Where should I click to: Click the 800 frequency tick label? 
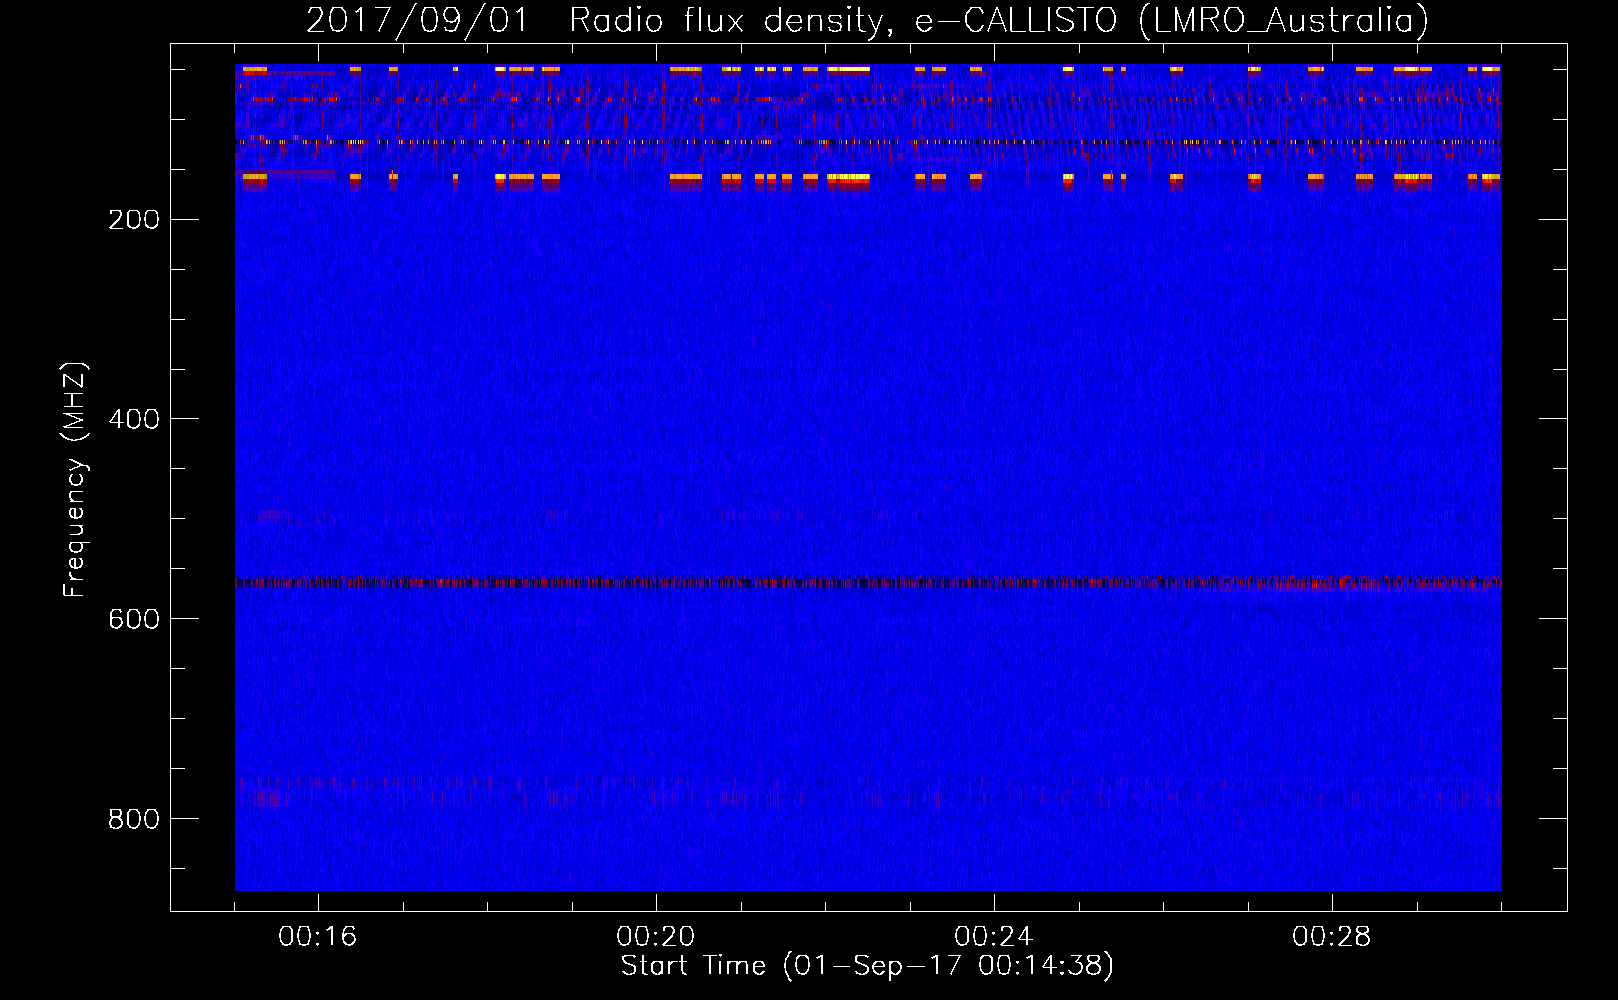[x=134, y=819]
